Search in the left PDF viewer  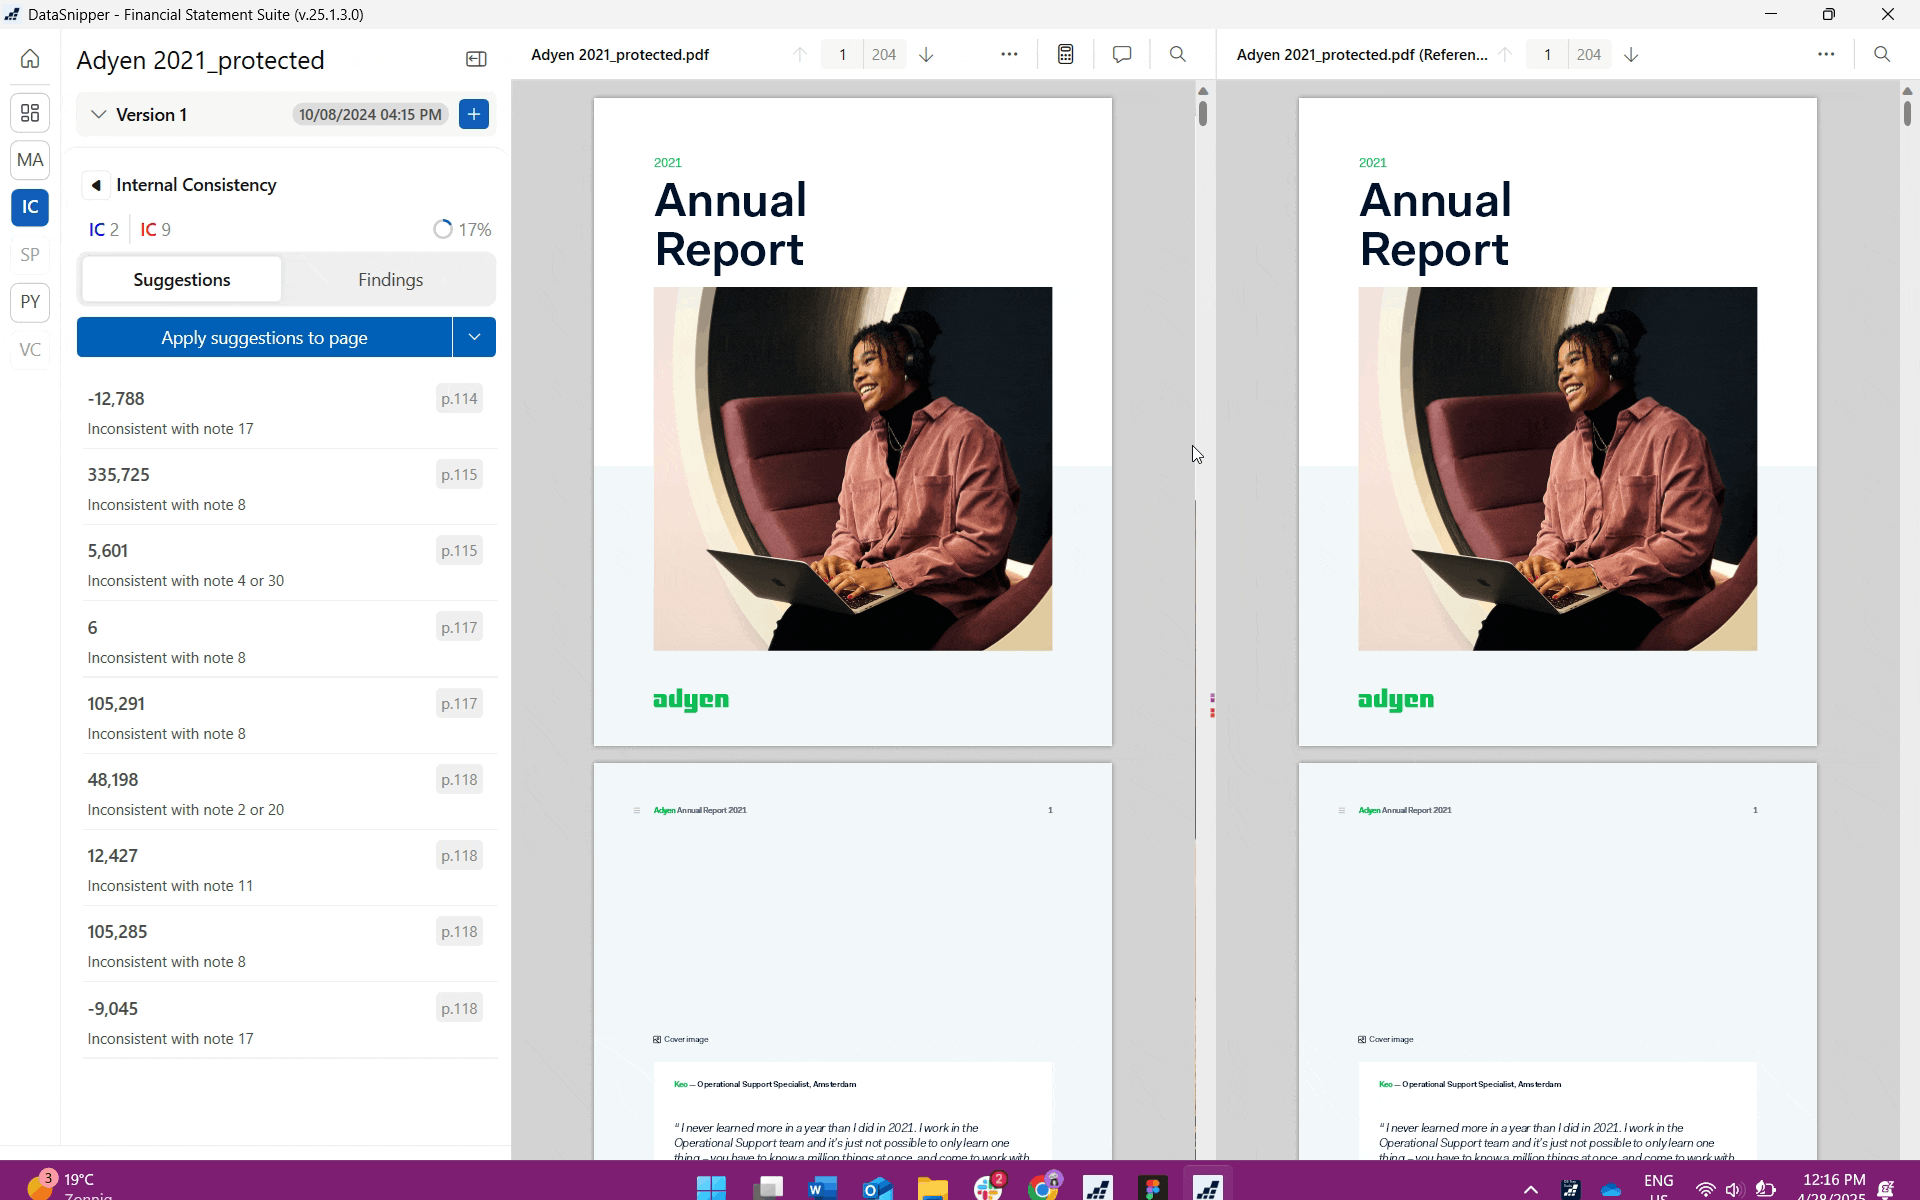(x=1178, y=55)
